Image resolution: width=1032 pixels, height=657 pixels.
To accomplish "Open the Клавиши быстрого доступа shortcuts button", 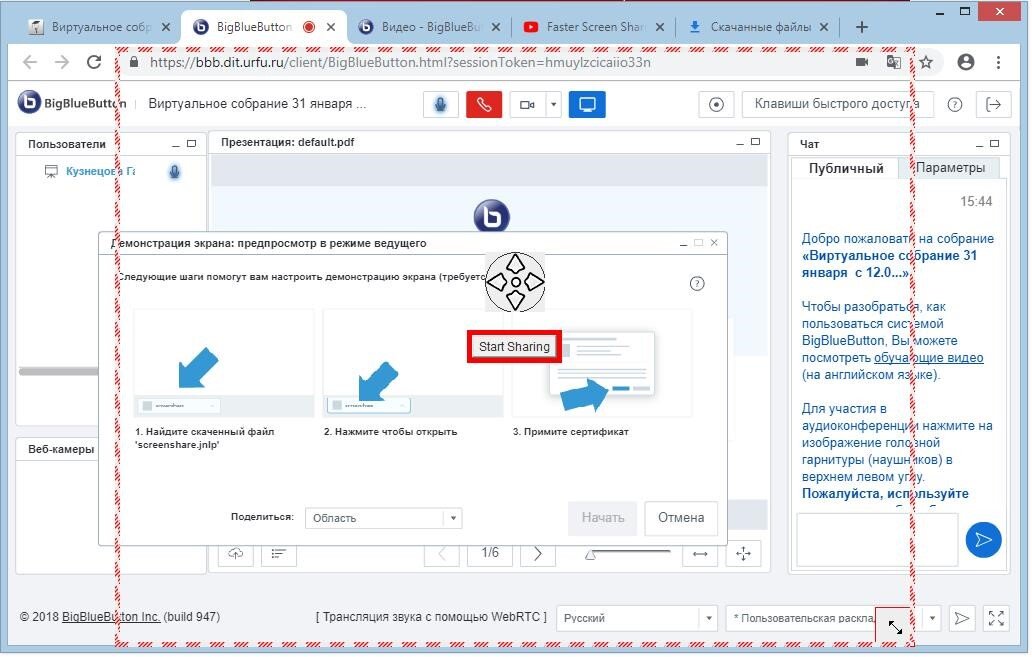I will coord(837,104).
